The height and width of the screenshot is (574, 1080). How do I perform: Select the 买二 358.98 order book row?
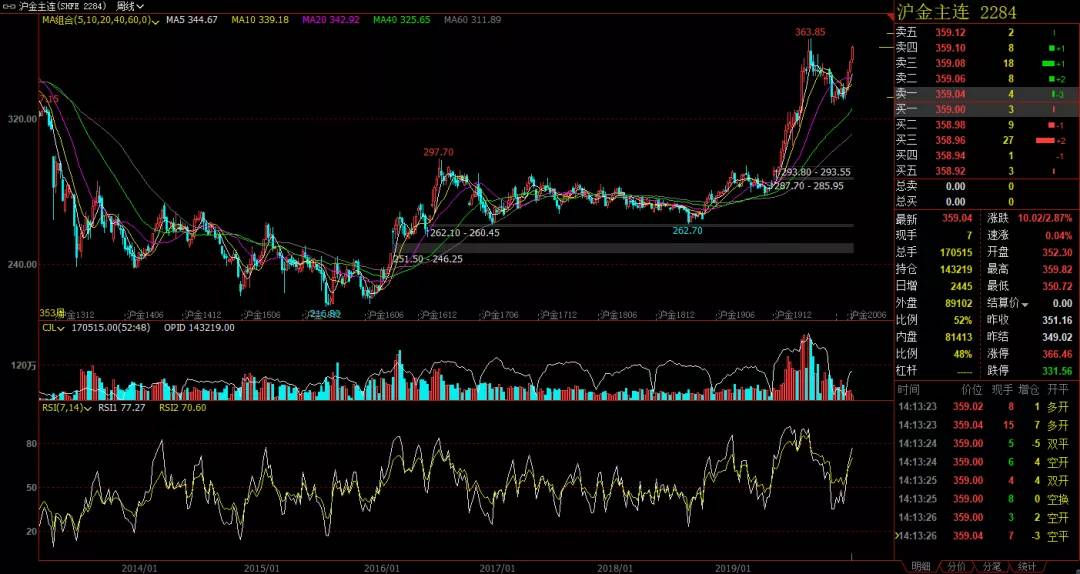[x=987, y=125]
